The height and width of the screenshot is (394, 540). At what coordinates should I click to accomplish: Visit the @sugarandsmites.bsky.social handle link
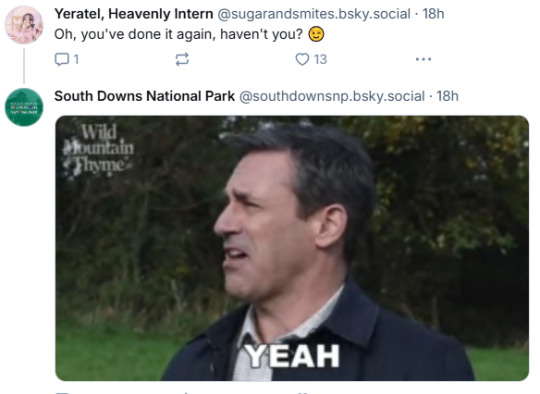[314, 14]
